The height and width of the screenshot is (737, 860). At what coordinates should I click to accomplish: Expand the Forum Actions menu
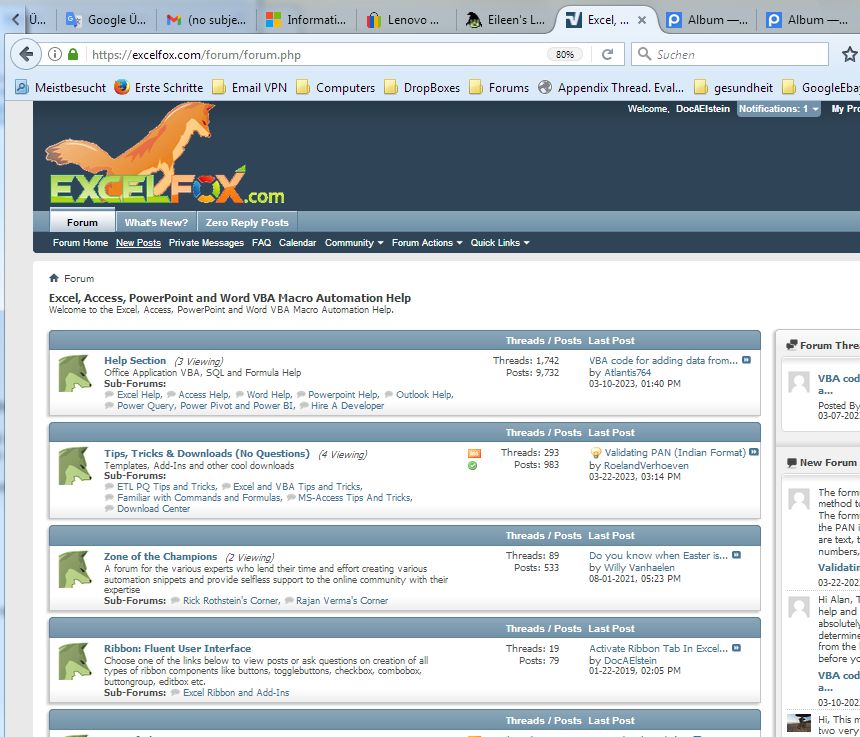click(427, 243)
